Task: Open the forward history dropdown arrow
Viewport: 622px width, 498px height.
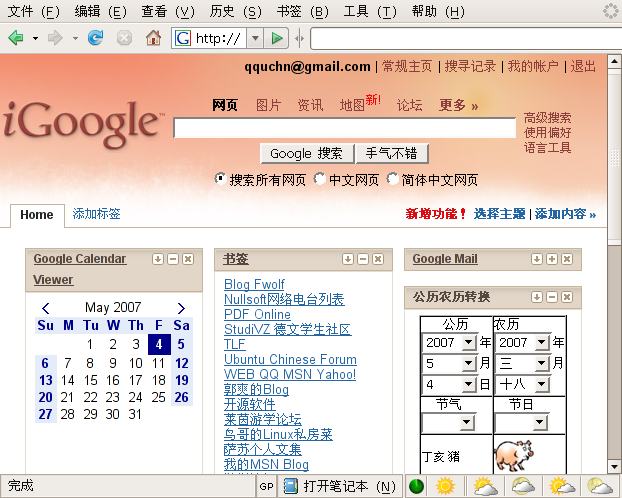Action: tap(75, 38)
